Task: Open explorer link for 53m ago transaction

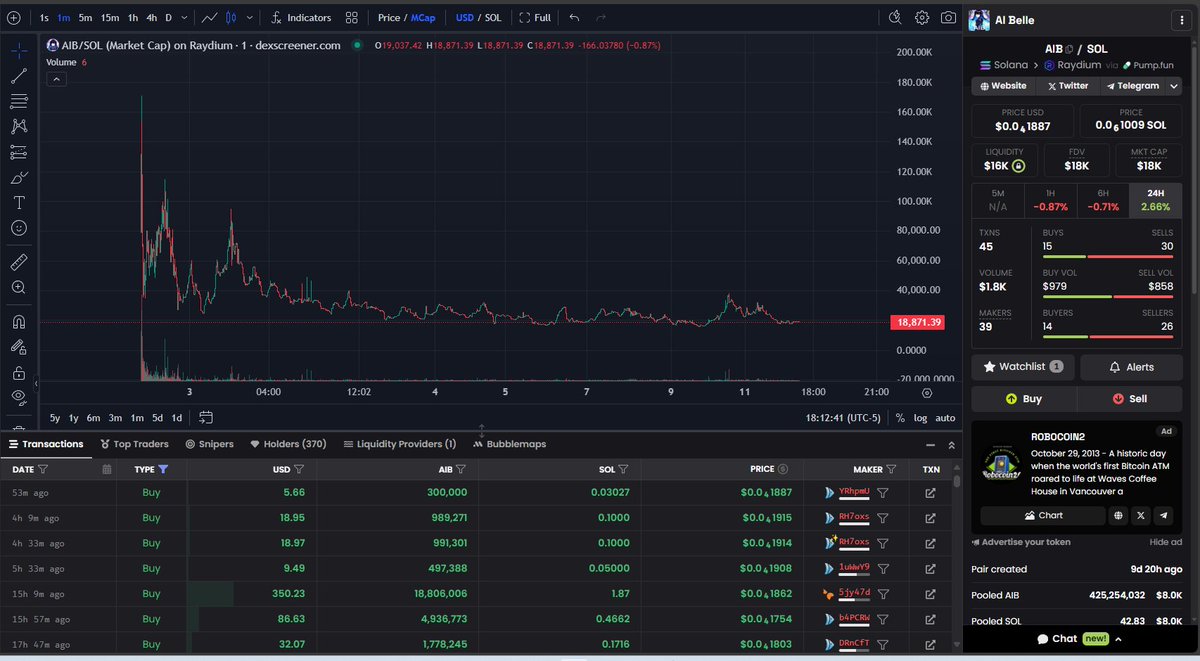Action: pyautogui.click(x=930, y=492)
